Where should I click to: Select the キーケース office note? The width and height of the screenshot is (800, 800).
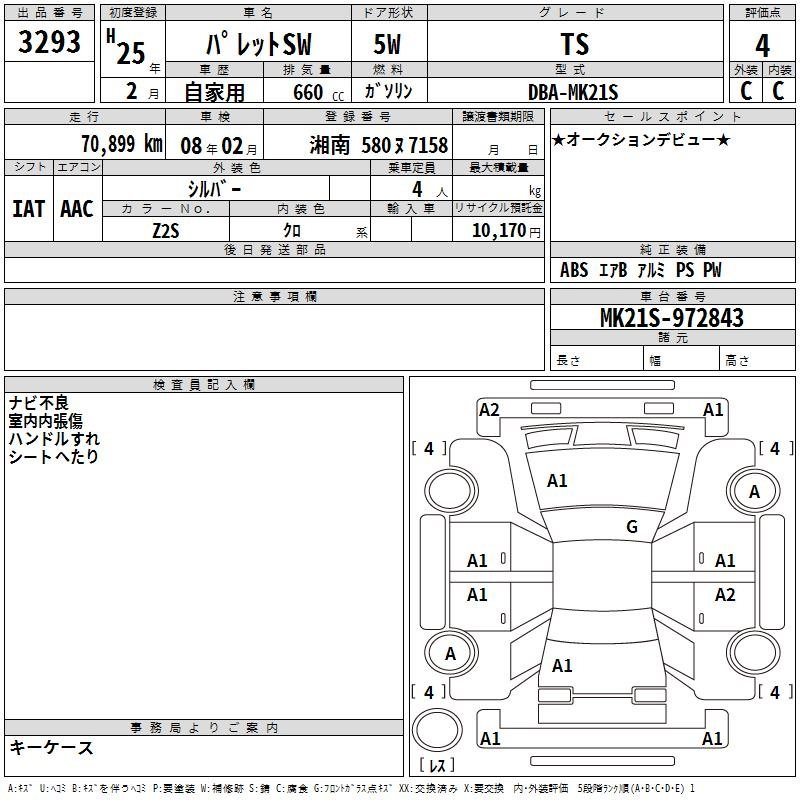(x=51, y=747)
